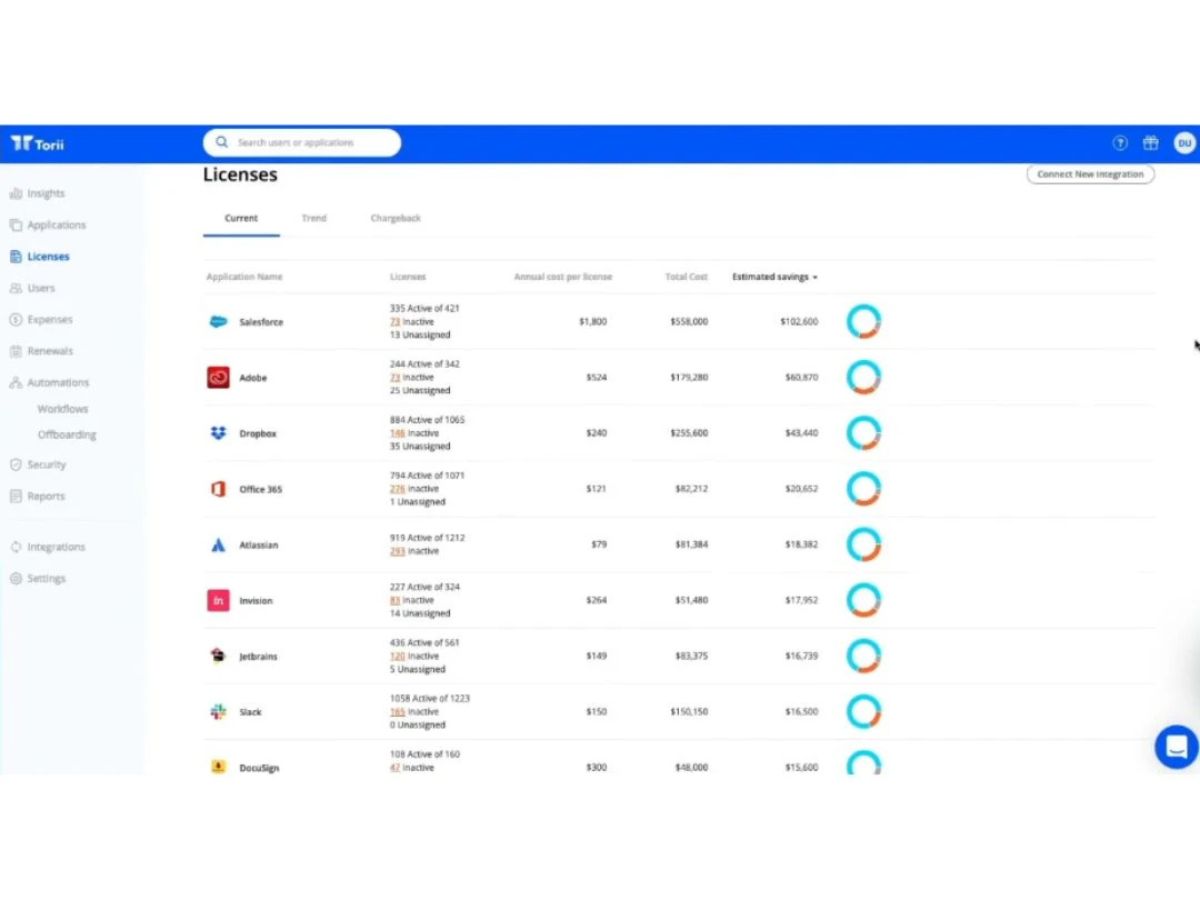Click the Connect New Integration button
This screenshot has width=1200, height=900.
pos(1090,174)
